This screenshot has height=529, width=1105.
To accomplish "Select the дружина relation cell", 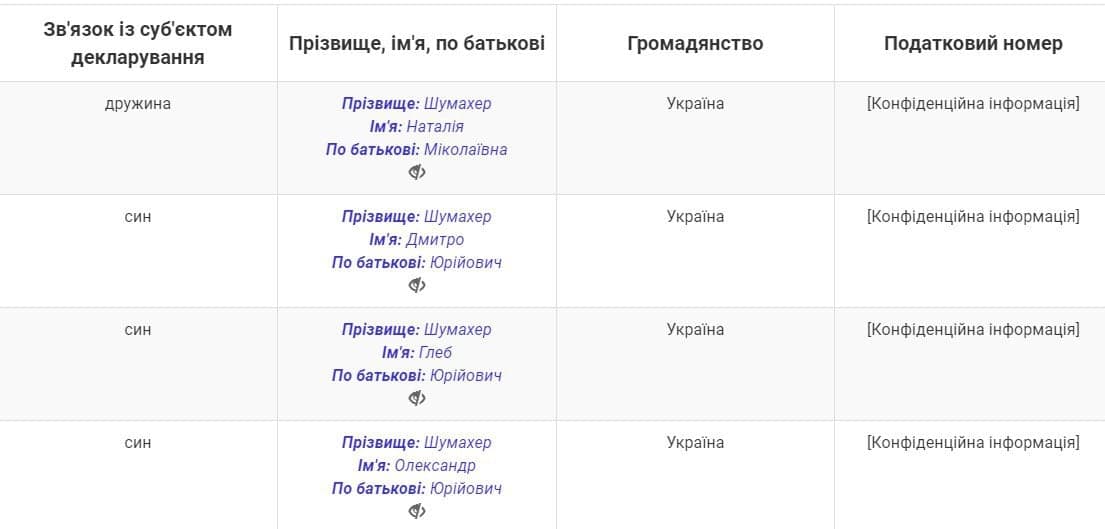I will (138, 104).
